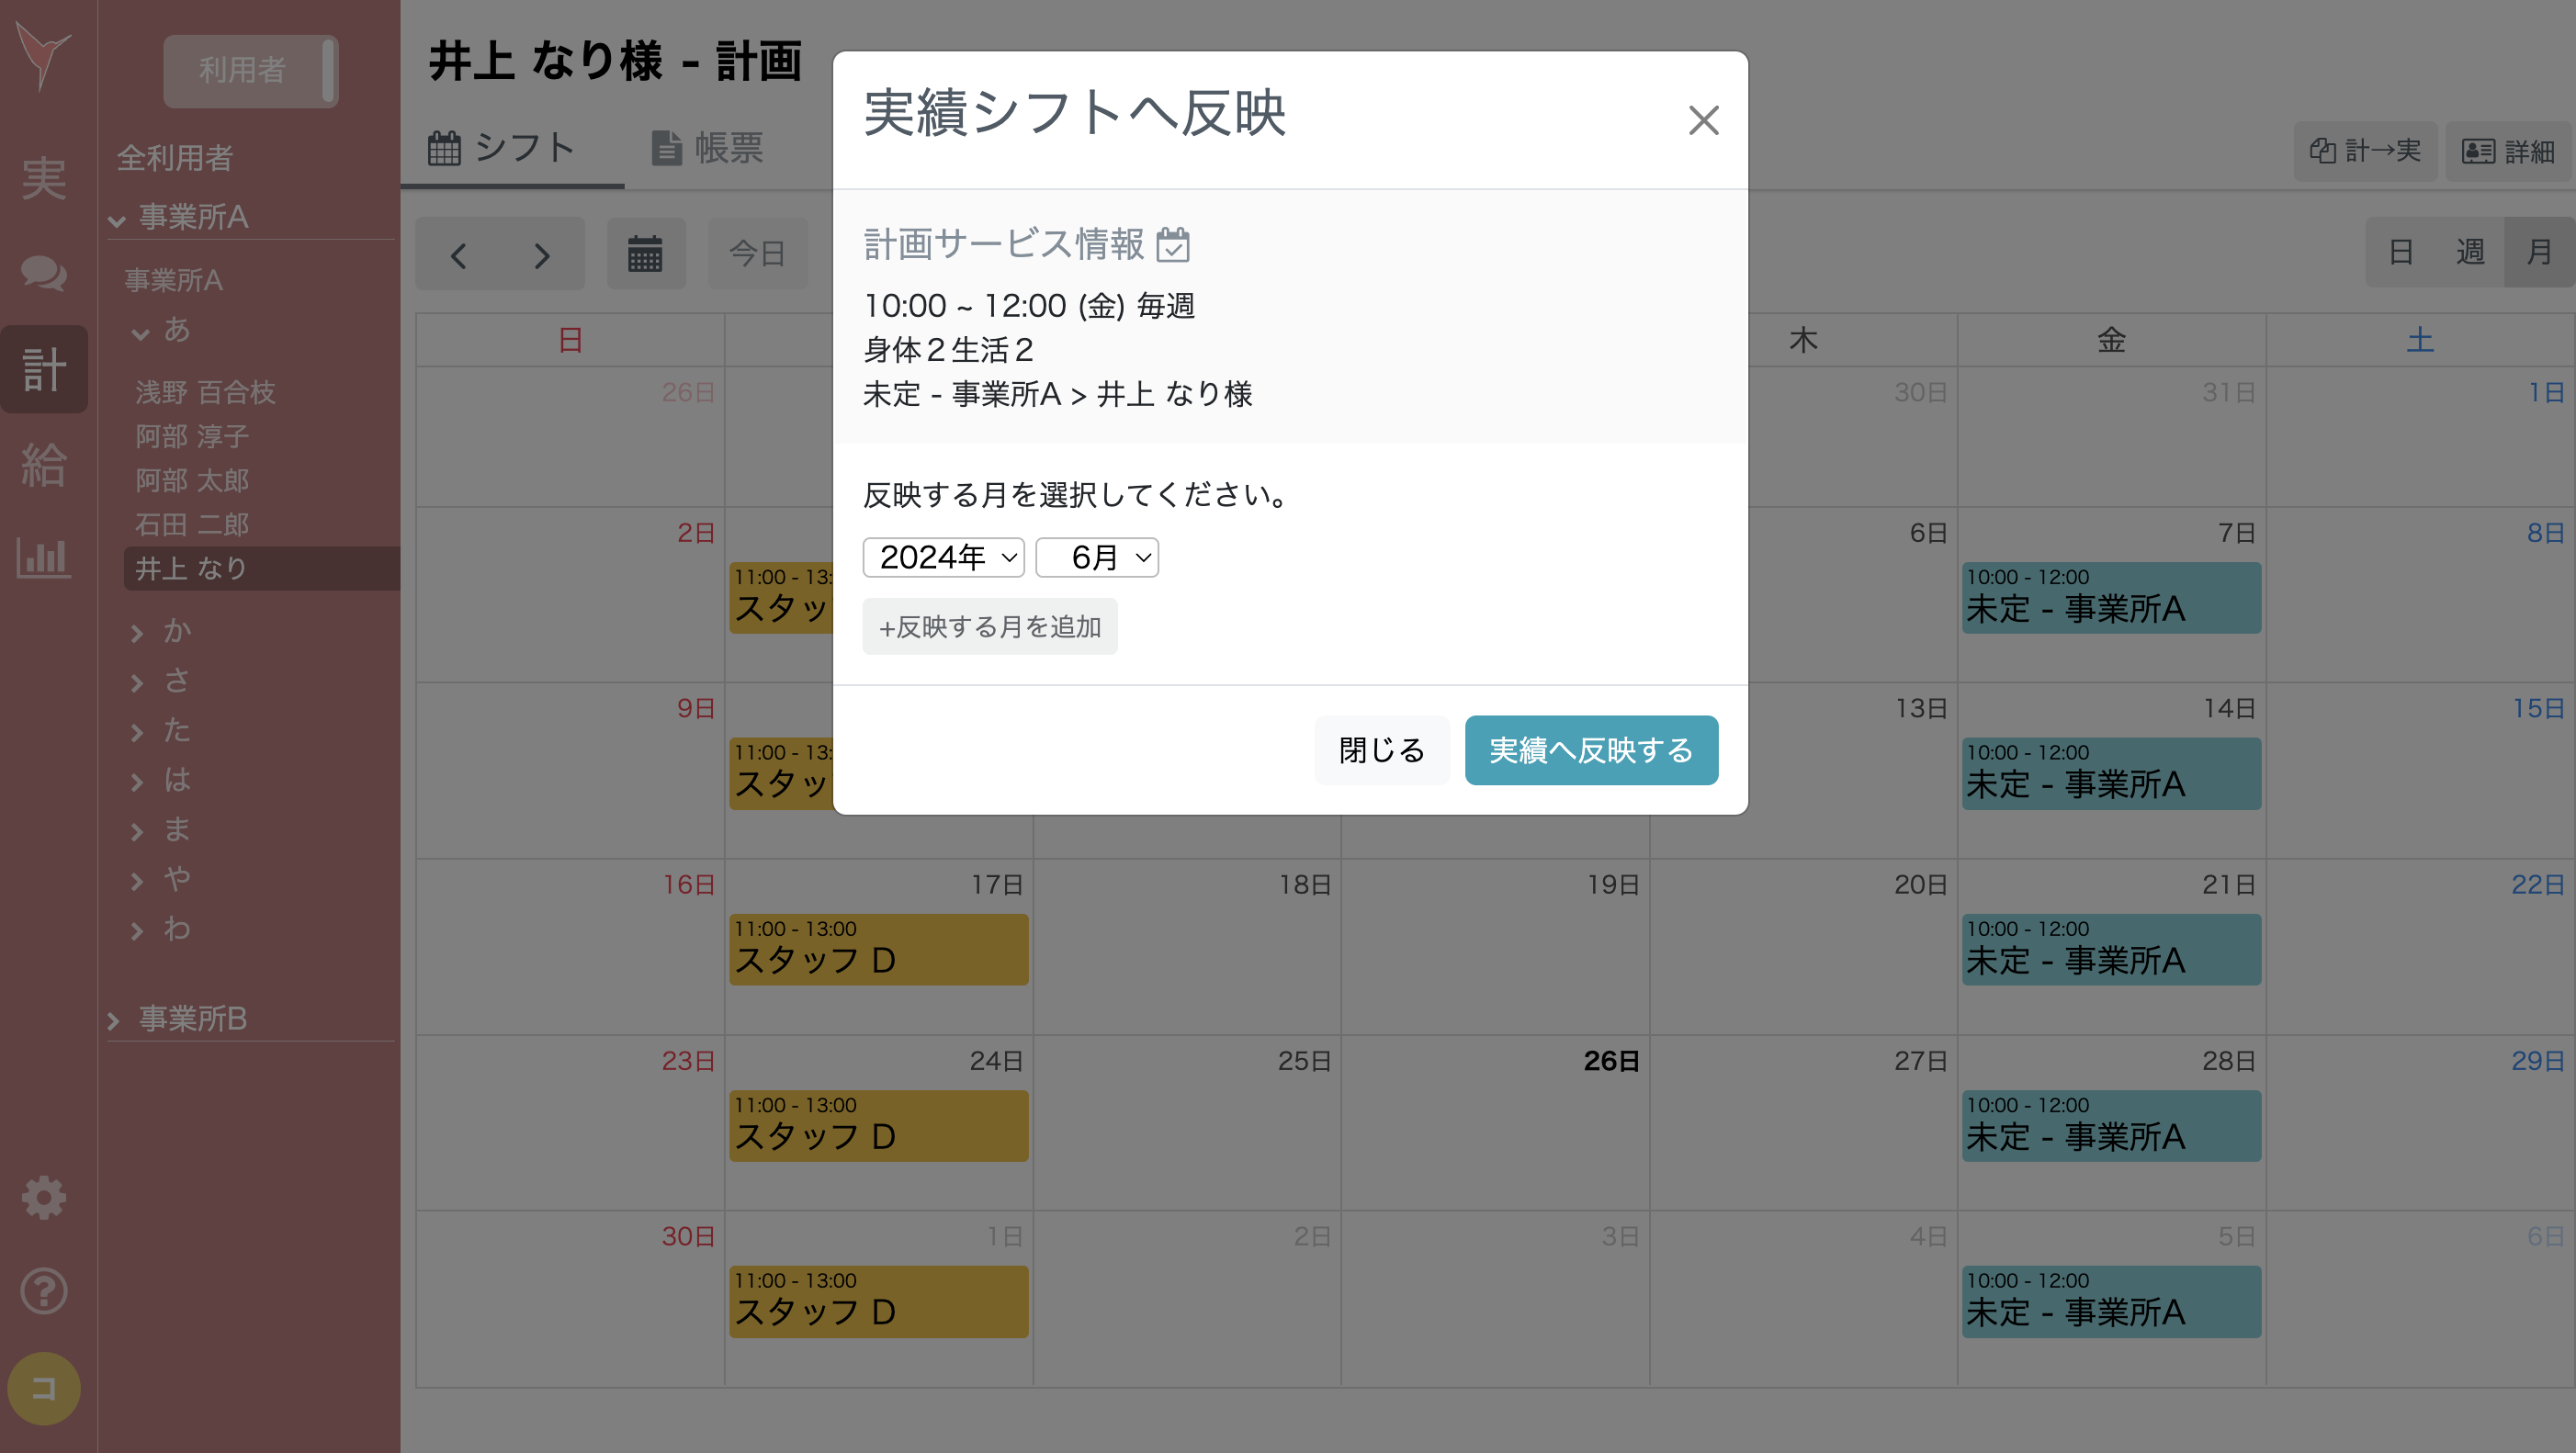Click the 計→実 copy icon button

pos(2365,150)
